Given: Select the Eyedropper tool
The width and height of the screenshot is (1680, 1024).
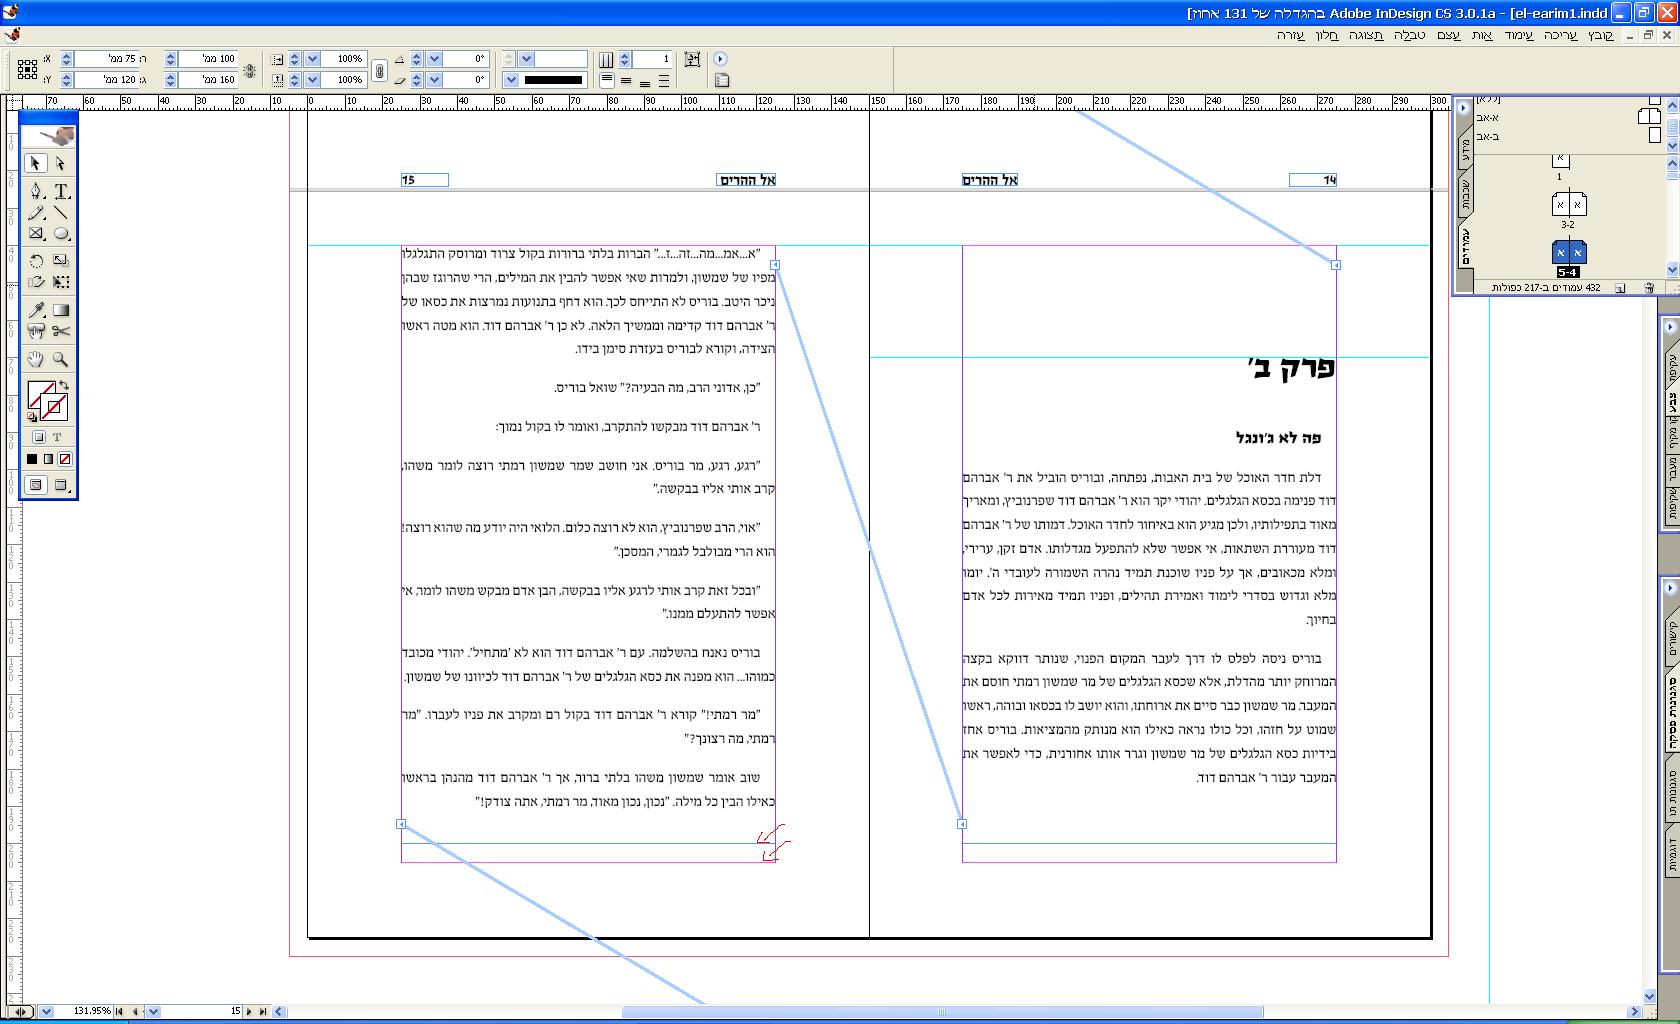Looking at the screenshot, I should 36,309.
